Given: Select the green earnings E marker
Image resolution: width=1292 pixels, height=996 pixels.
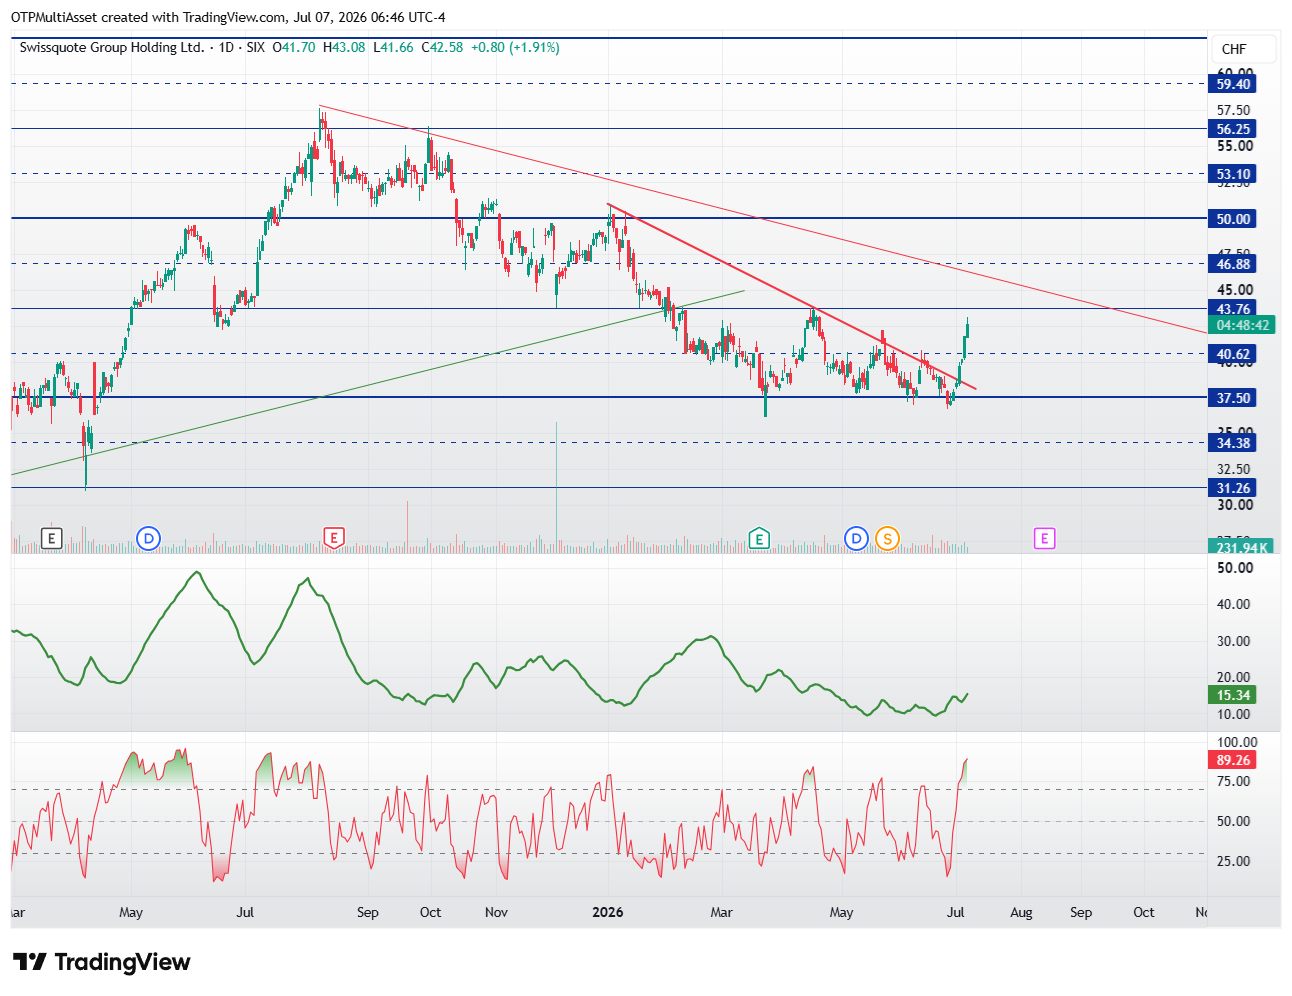Looking at the screenshot, I should tap(759, 539).
